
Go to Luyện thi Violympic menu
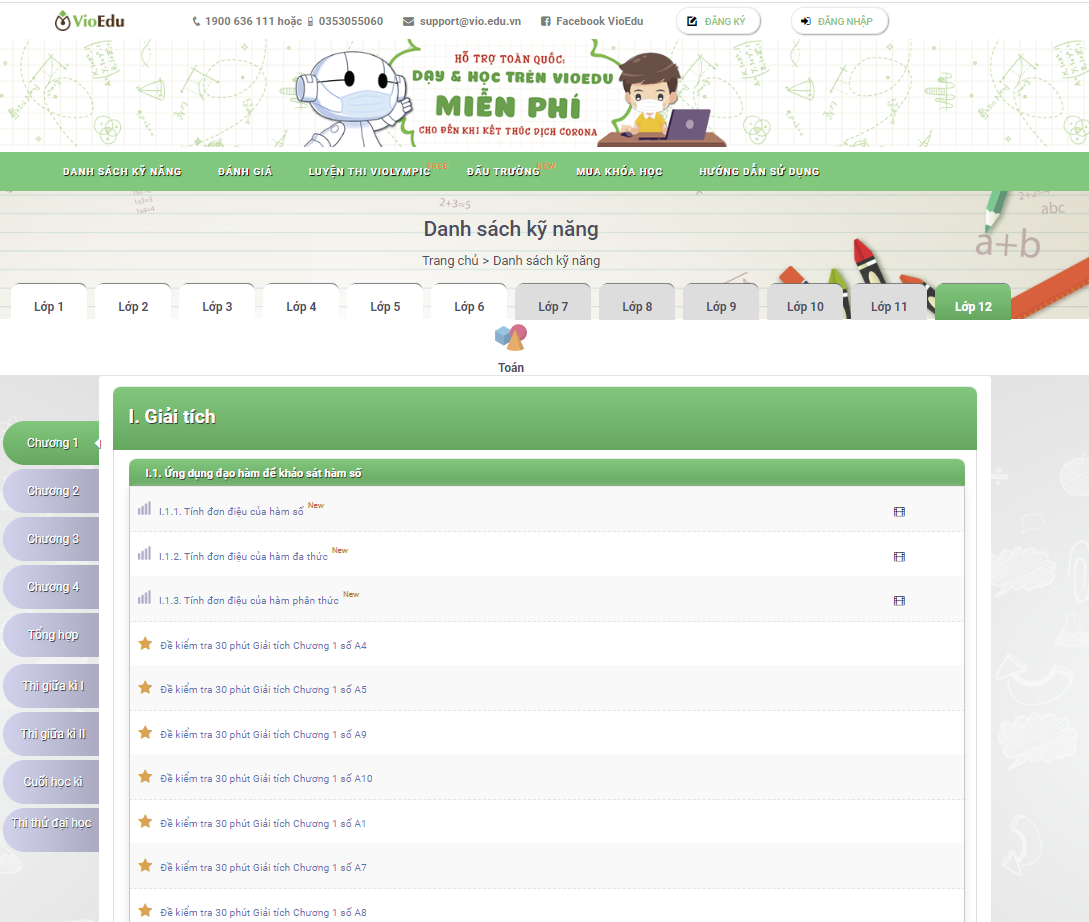[369, 172]
